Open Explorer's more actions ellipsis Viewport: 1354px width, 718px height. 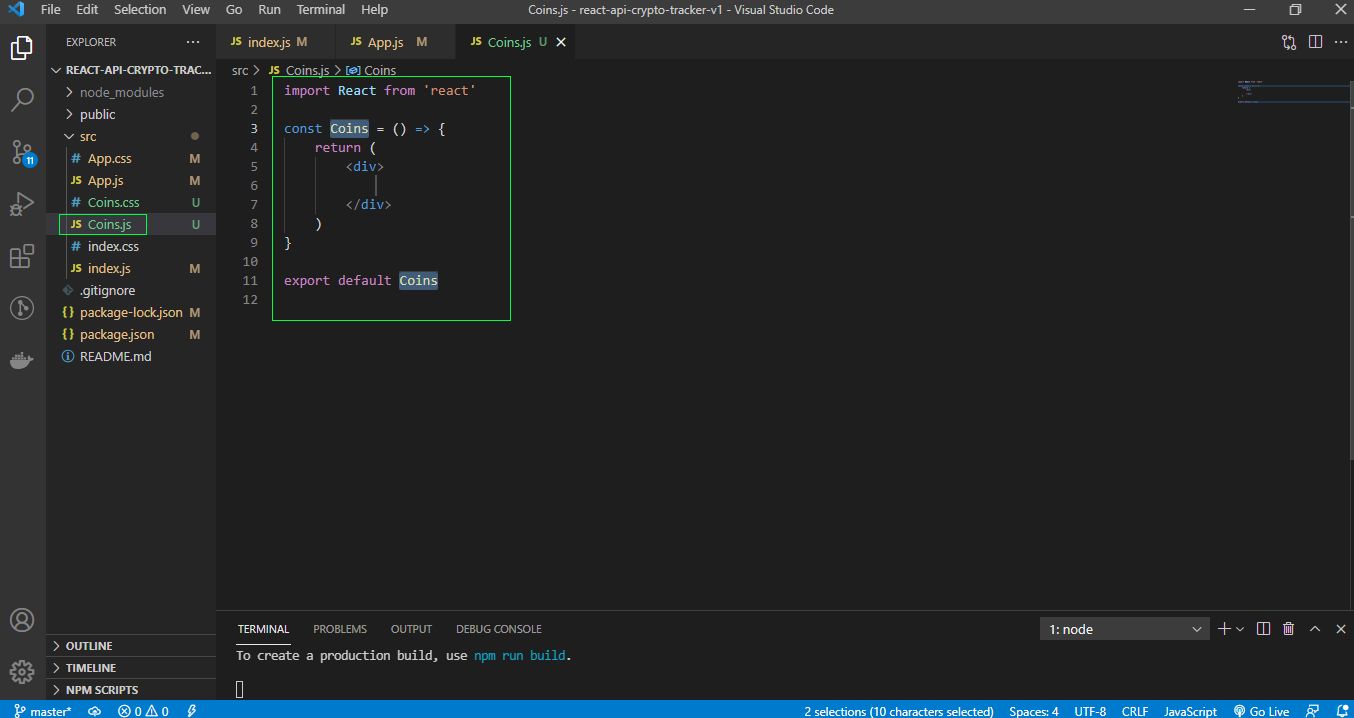coord(193,42)
